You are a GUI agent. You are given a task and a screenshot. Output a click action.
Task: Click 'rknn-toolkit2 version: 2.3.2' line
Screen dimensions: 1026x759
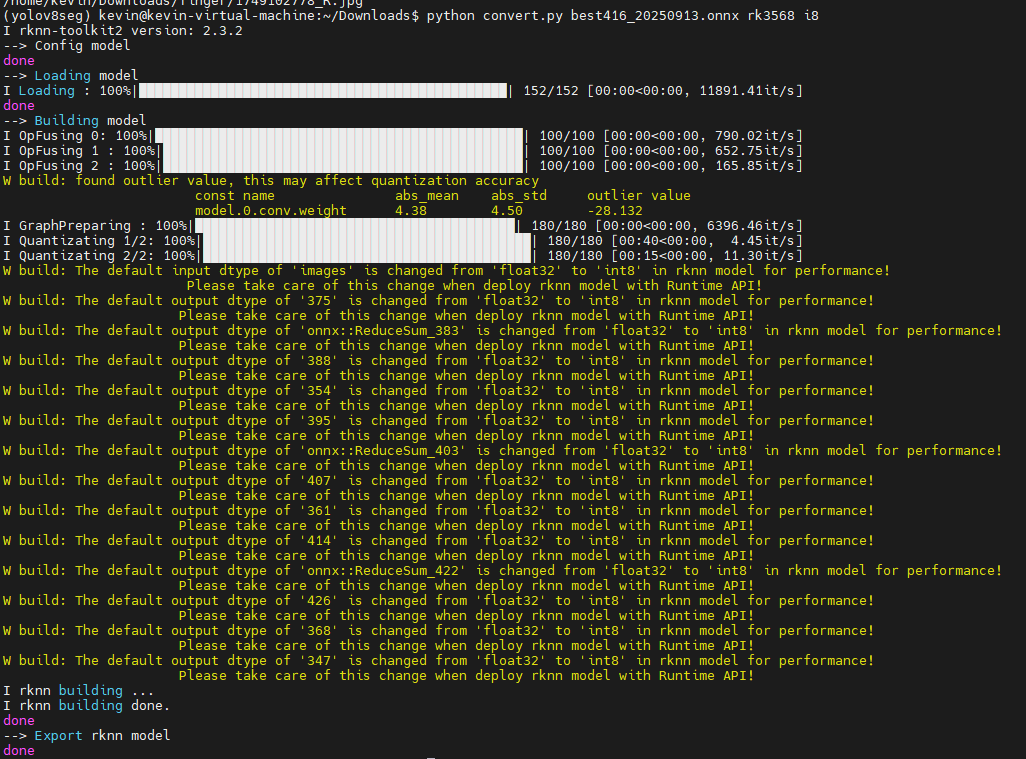(x=123, y=30)
